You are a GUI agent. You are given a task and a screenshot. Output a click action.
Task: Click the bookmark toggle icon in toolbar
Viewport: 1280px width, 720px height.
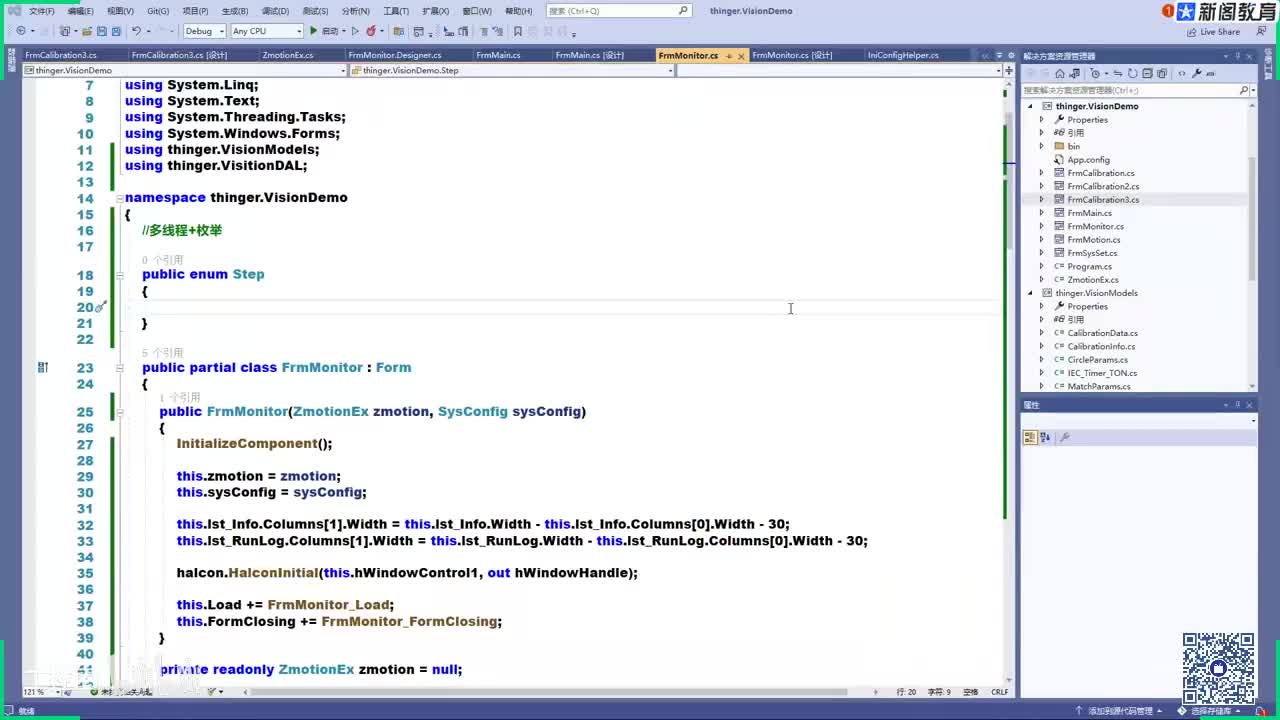tap(518, 31)
